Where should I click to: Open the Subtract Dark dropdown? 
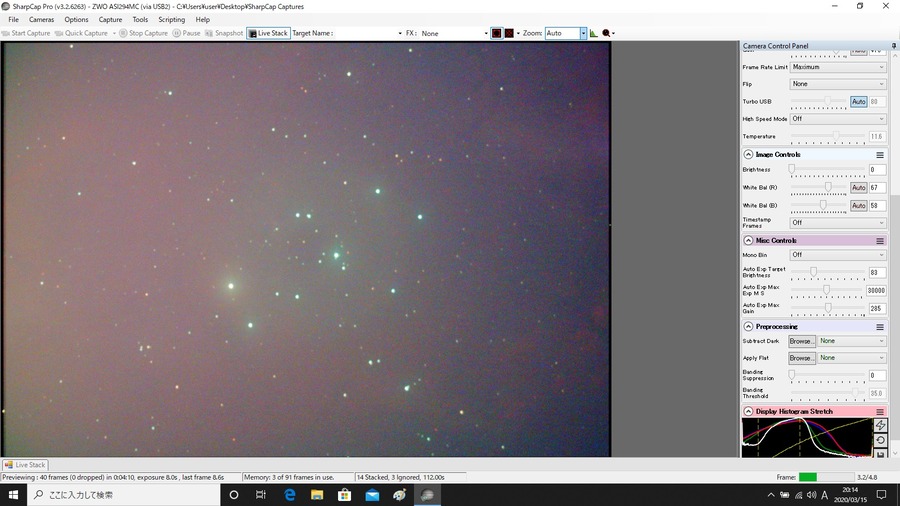tap(852, 341)
